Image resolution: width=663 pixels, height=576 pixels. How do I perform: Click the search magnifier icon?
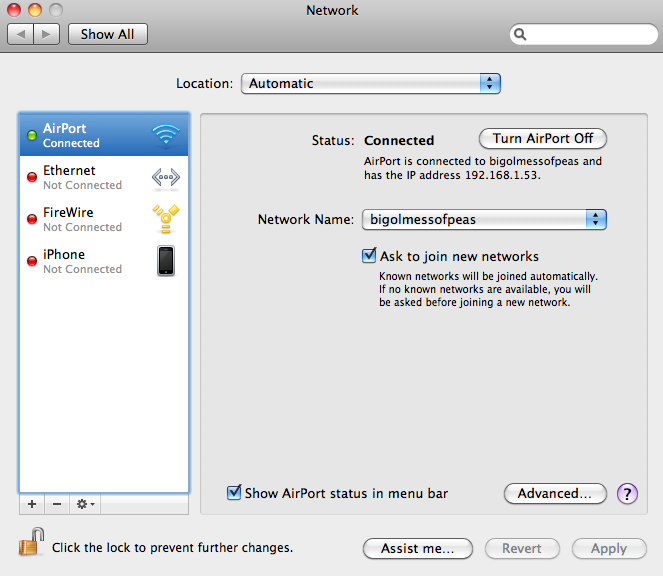coord(520,34)
